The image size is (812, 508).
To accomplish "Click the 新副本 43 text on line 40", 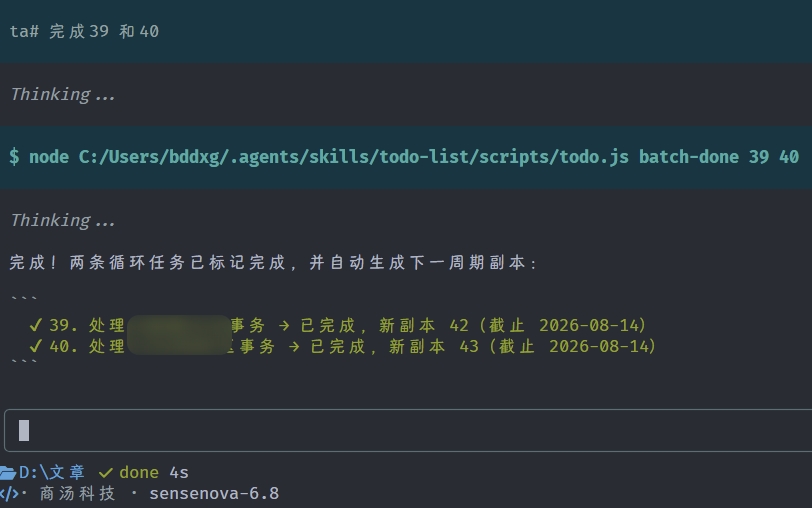I will (434, 346).
